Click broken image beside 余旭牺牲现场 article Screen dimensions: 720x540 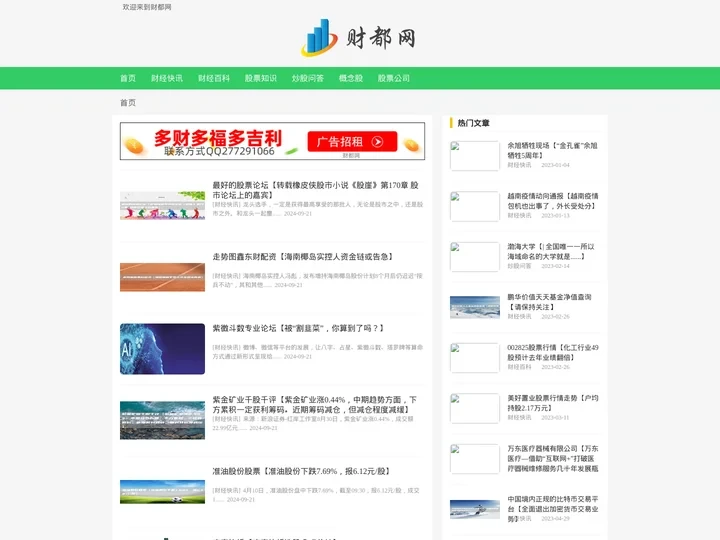click(x=475, y=156)
